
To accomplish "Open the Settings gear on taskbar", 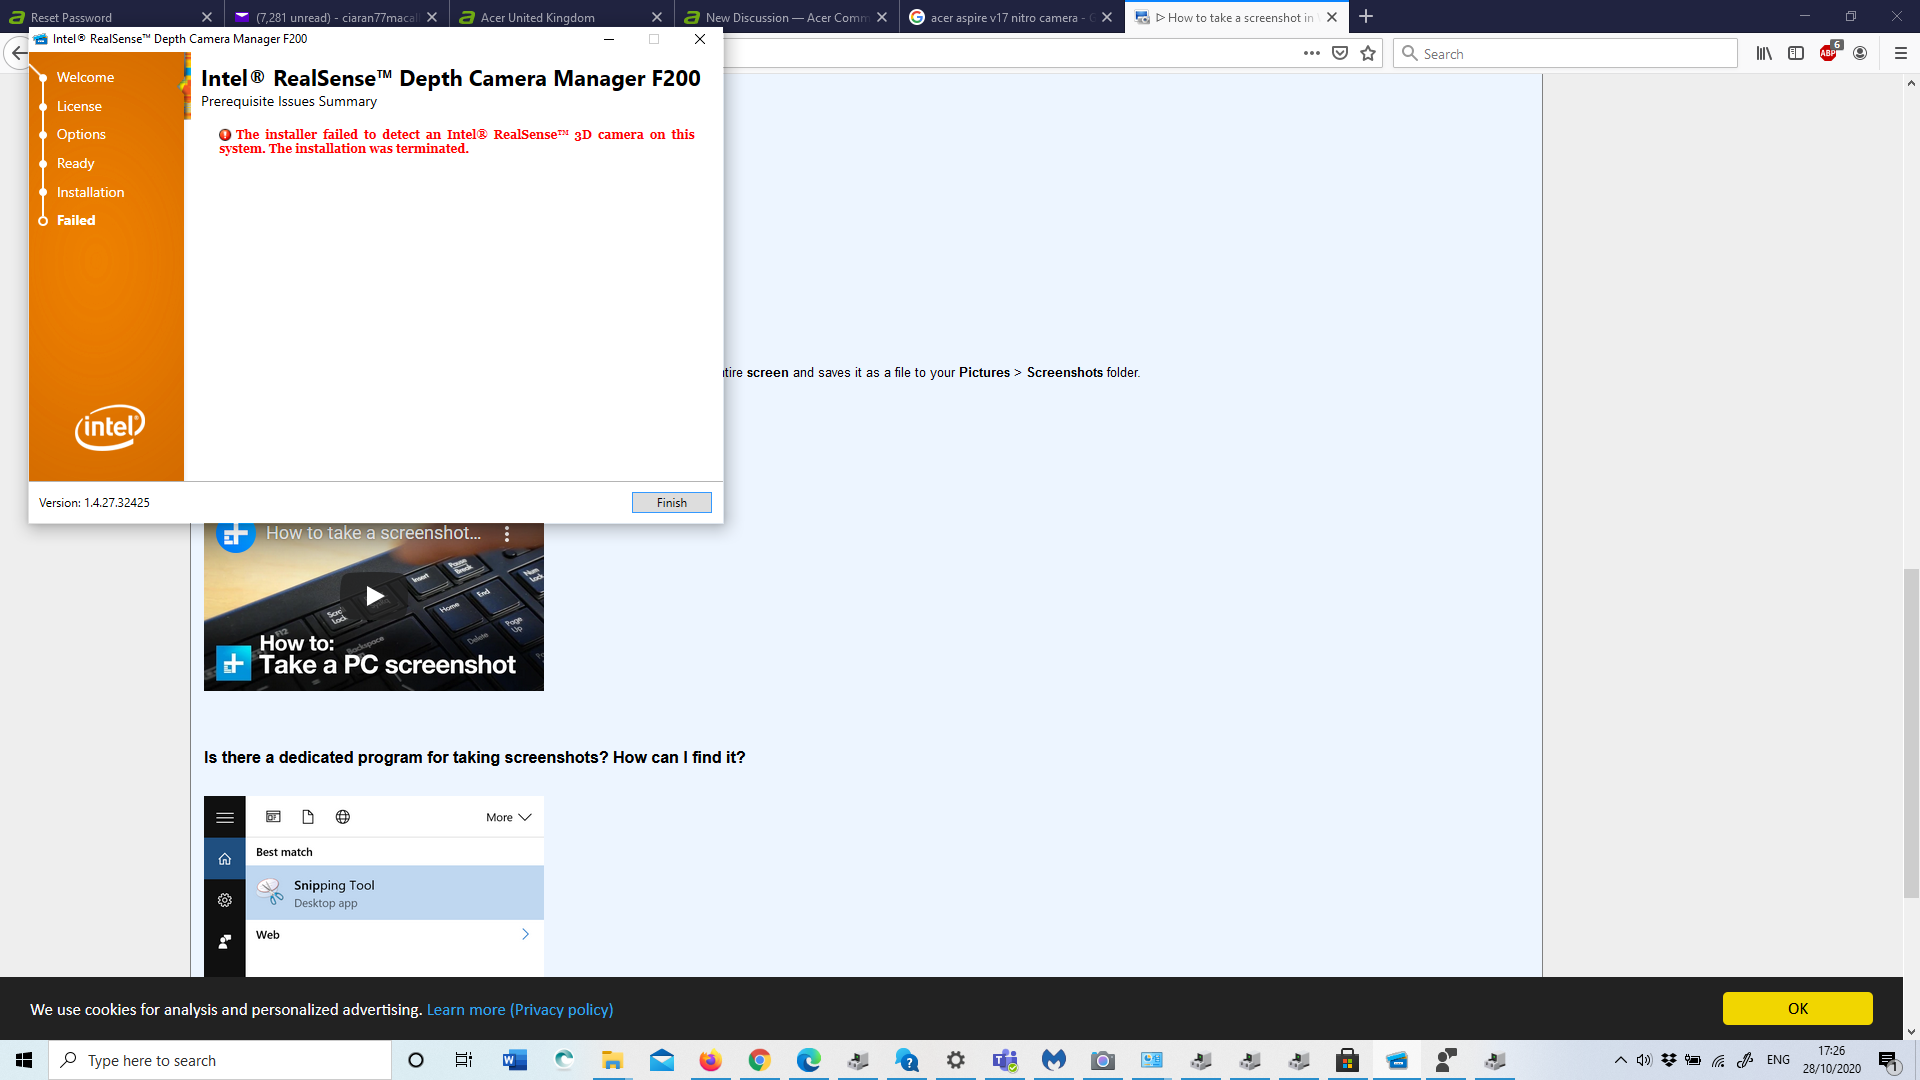I will 955,1060.
